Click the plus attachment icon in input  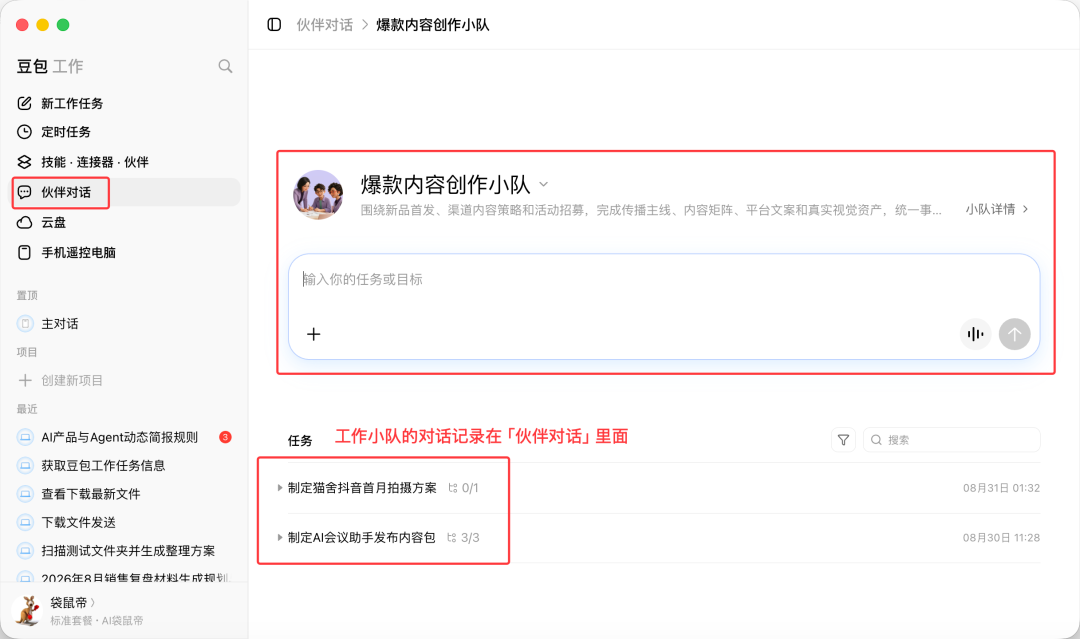click(x=313, y=334)
